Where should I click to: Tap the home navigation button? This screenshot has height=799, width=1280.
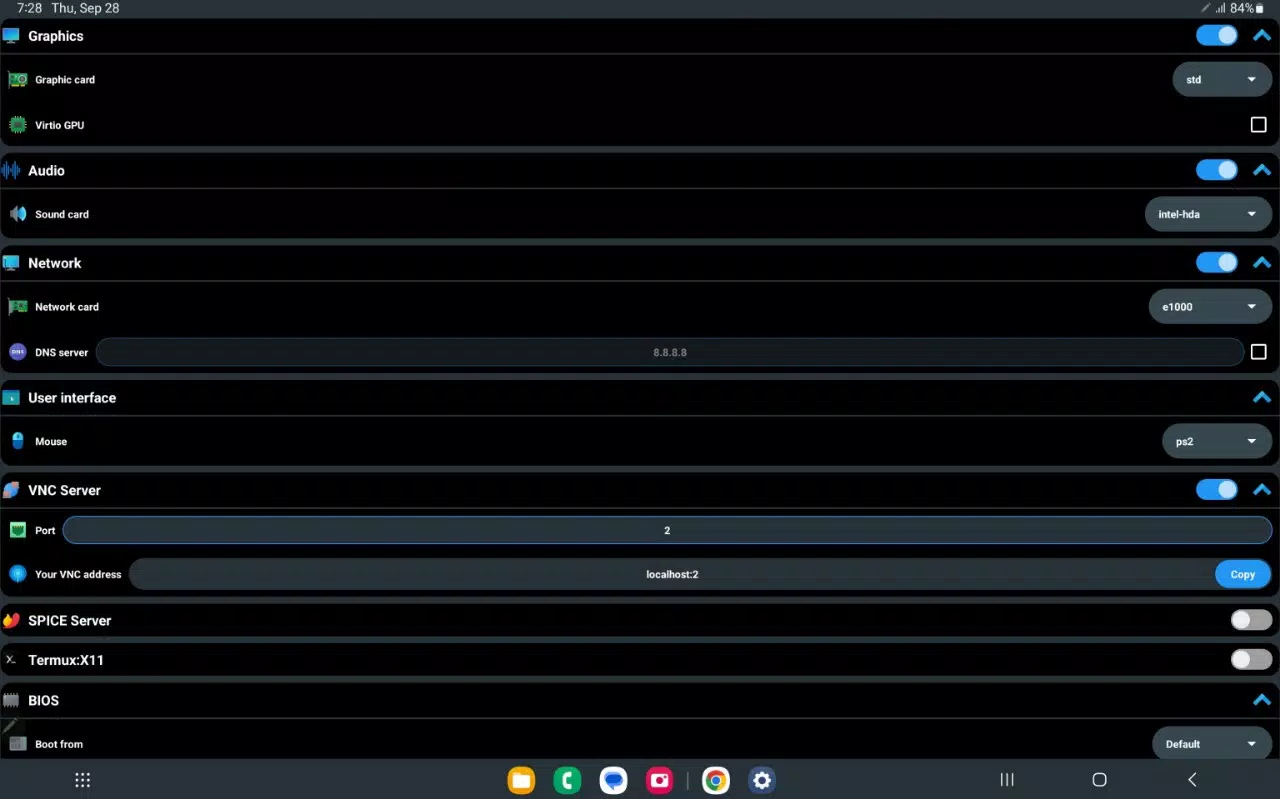click(1099, 780)
